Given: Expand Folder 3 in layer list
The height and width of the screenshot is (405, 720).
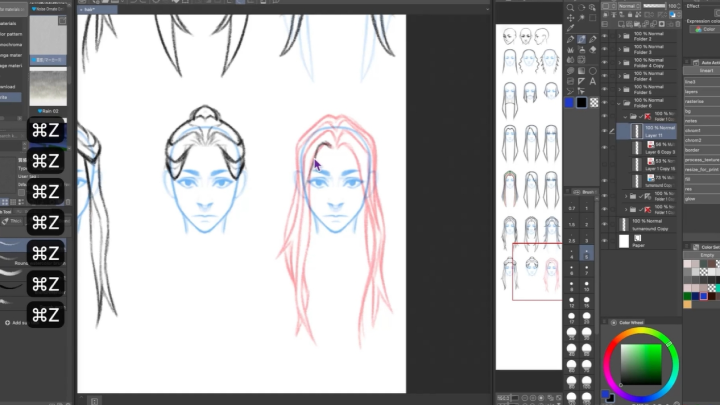Looking at the screenshot, I should (617, 51).
